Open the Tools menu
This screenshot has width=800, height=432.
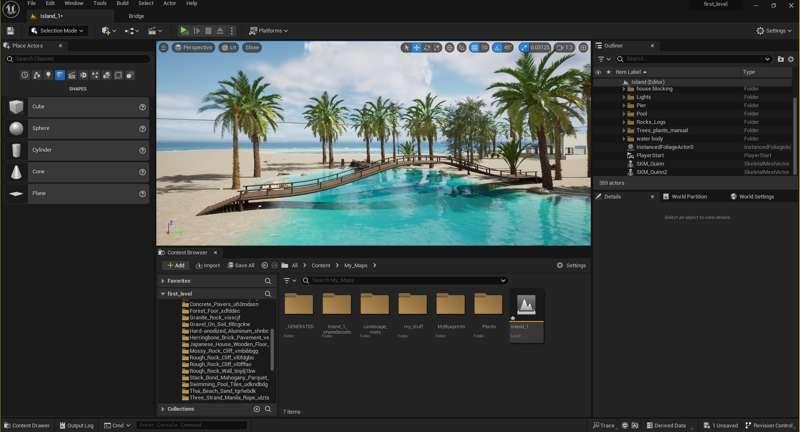(x=100, y=3)
